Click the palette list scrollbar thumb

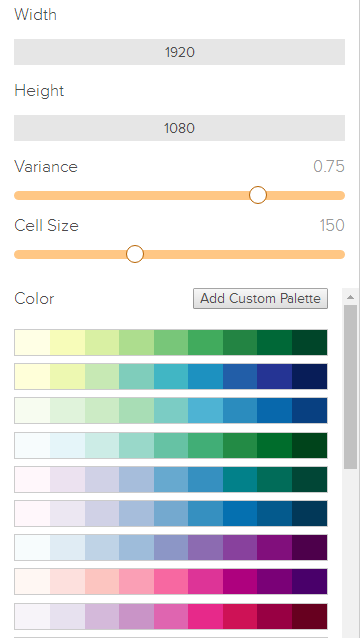click(351, 387)
